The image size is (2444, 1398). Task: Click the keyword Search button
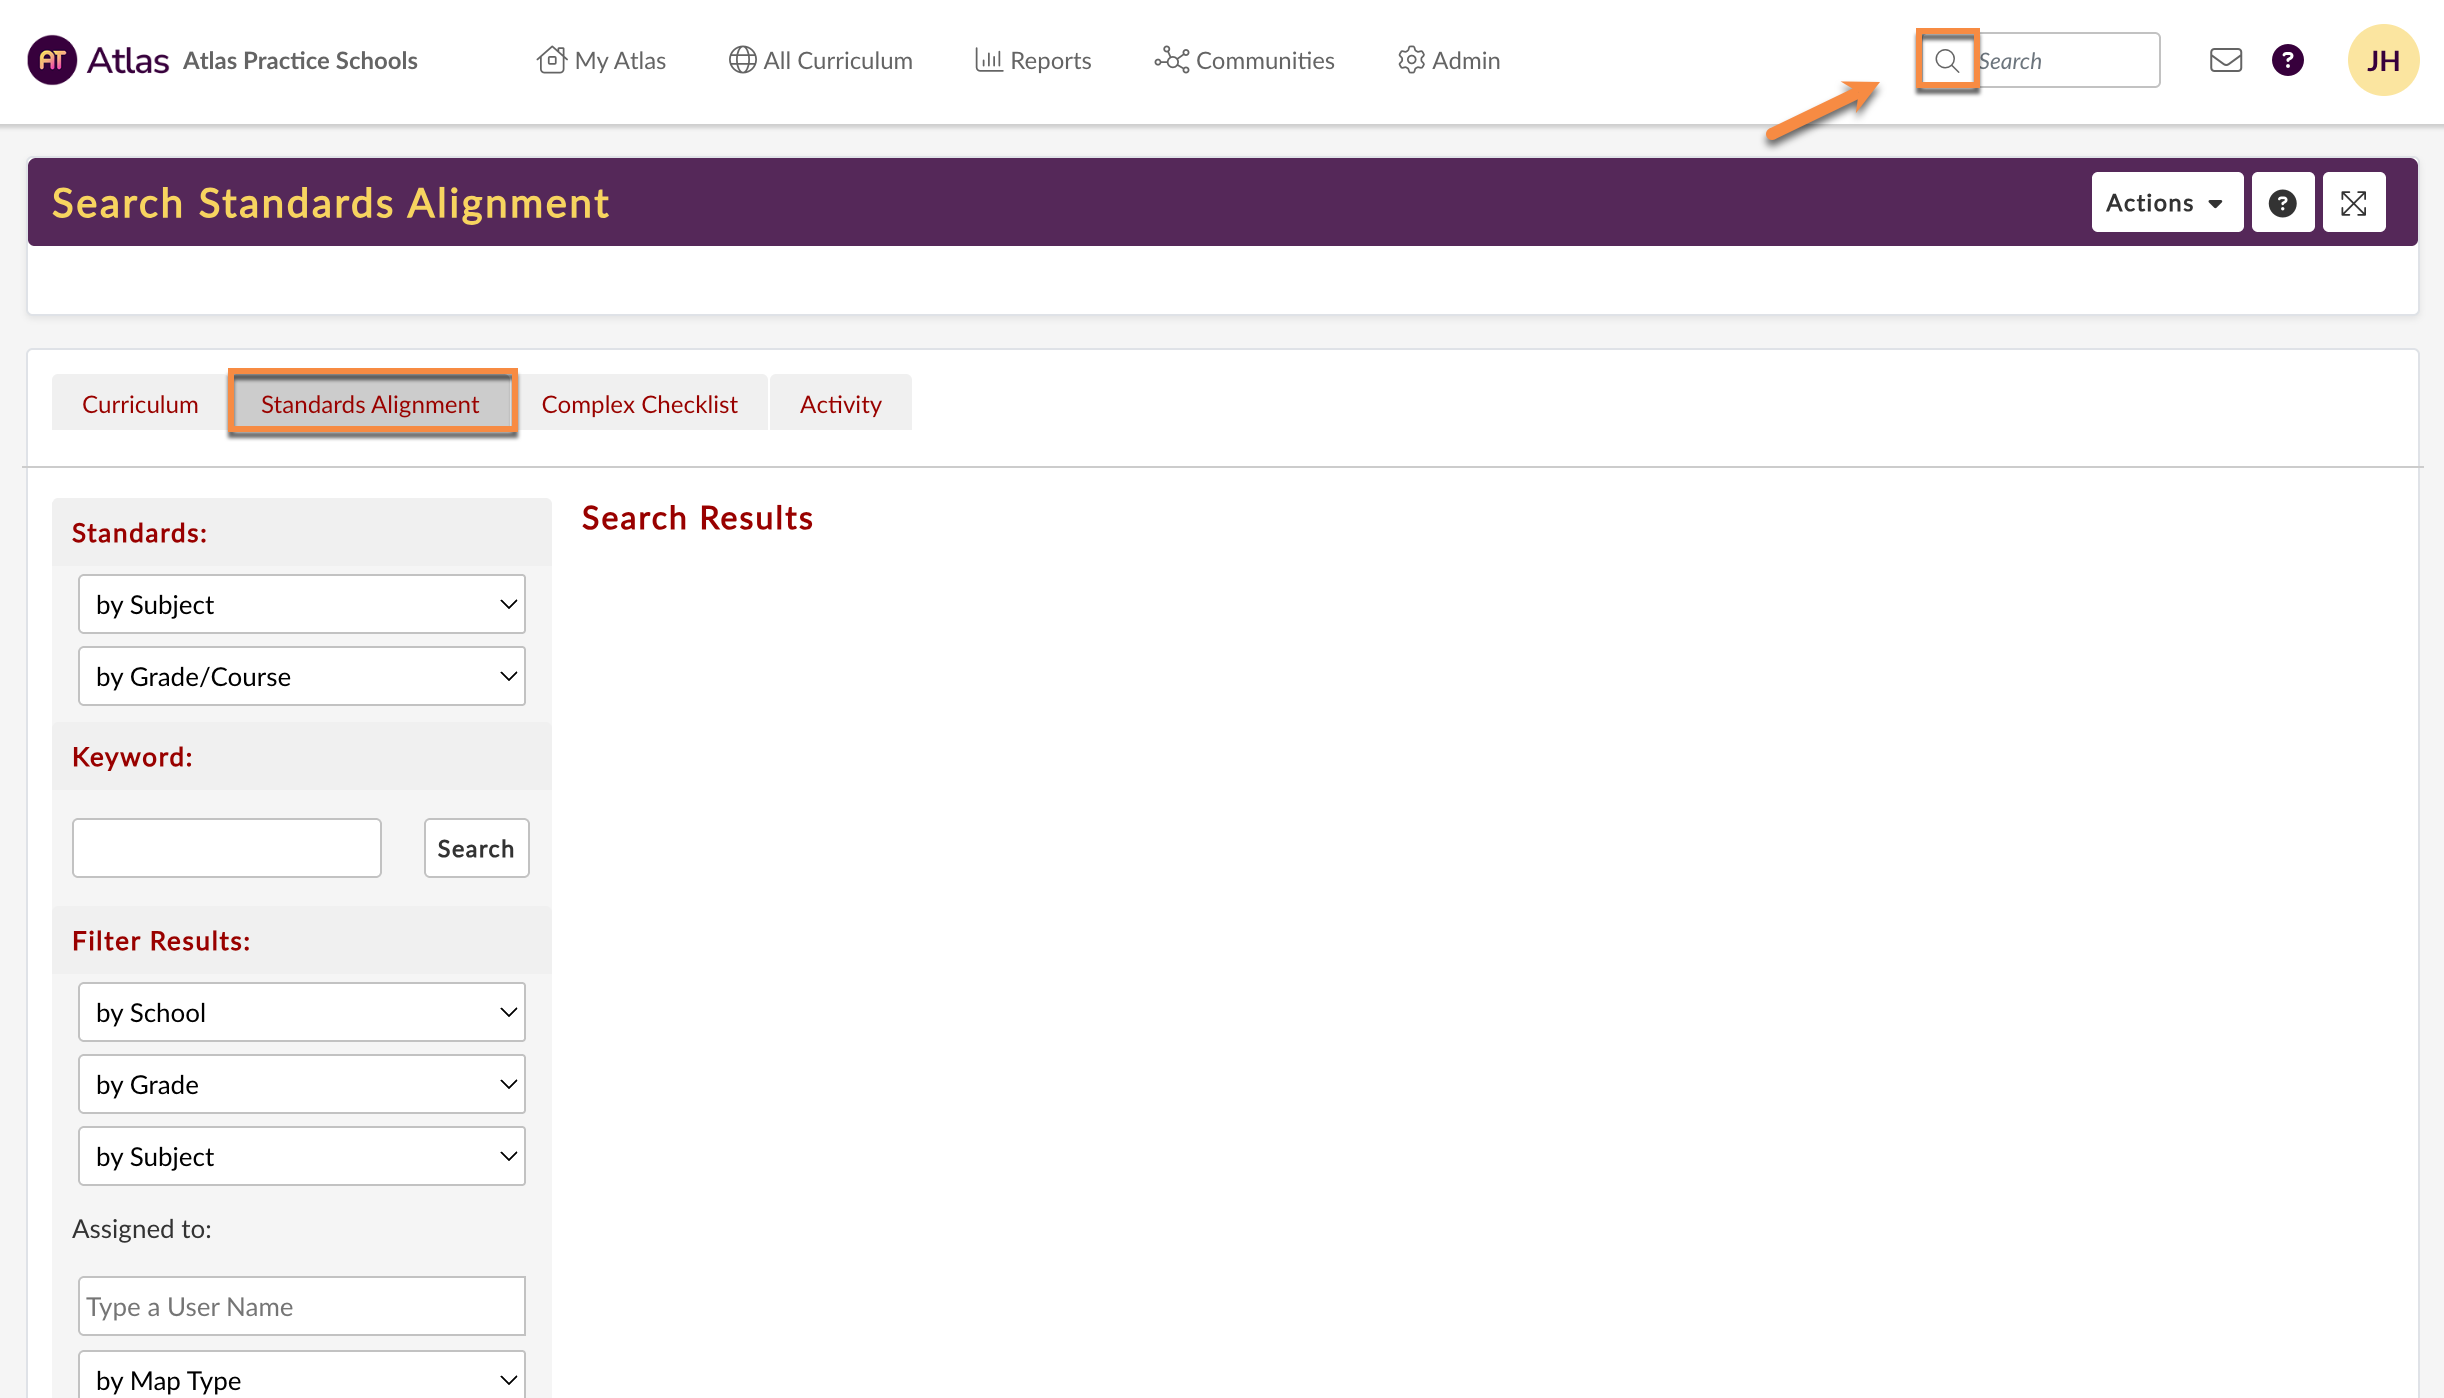pyautogui.click(x=475, y=848)
